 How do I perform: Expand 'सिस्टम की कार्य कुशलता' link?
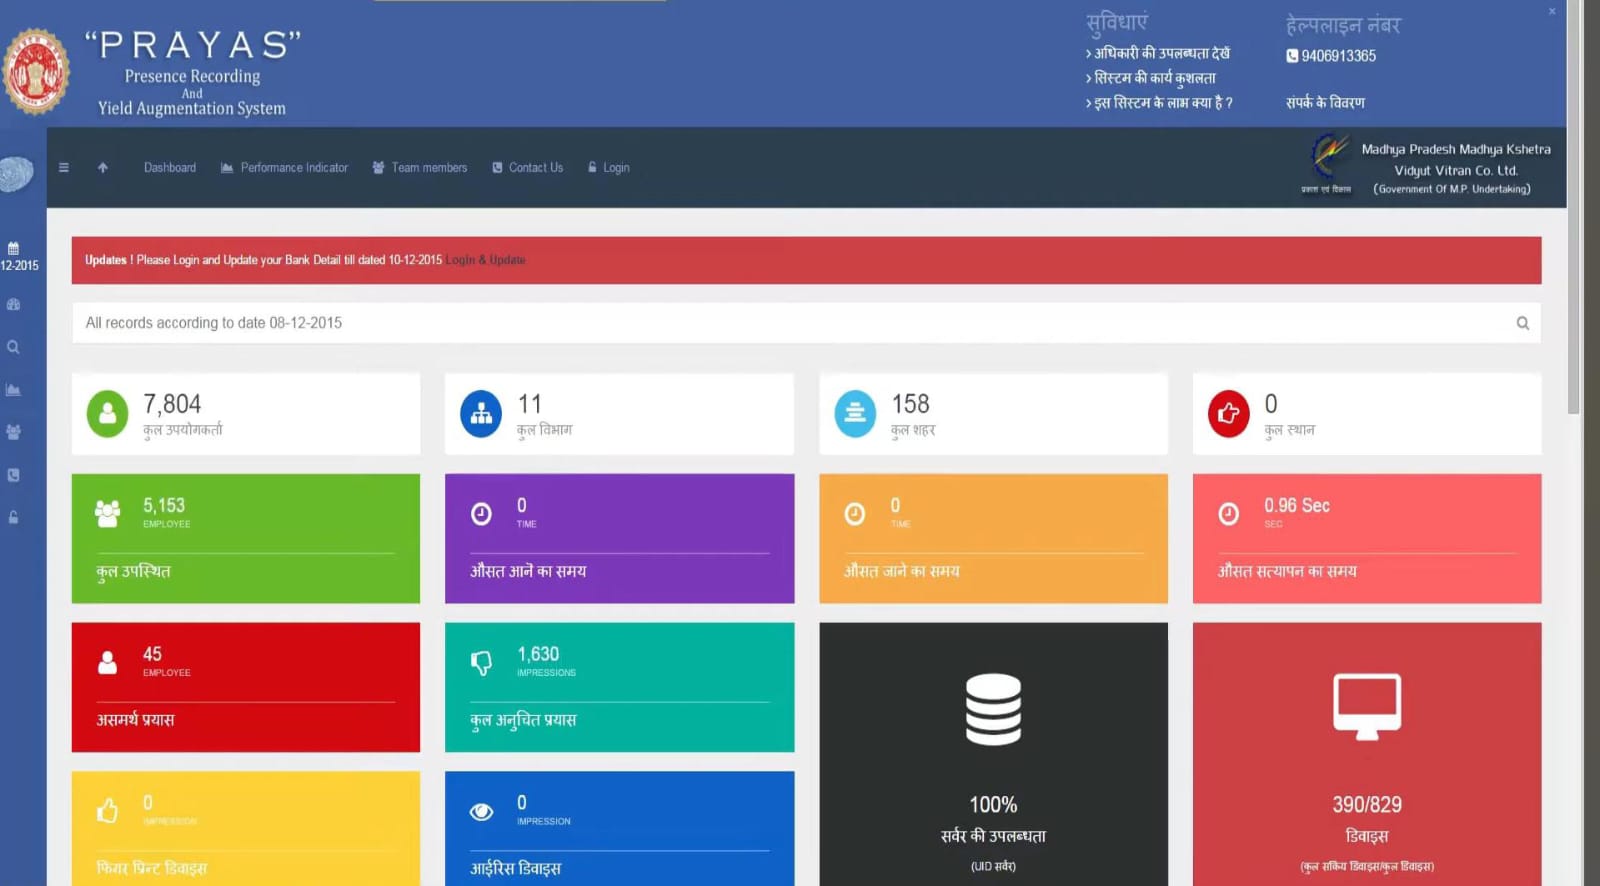point(1154,78)
